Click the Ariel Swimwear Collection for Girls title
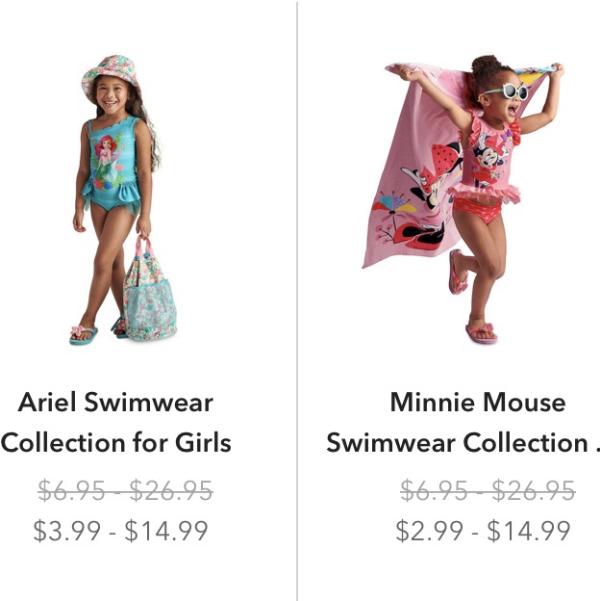Image resolution: width=600 pixels, height=601 pixels. point(116,422)
